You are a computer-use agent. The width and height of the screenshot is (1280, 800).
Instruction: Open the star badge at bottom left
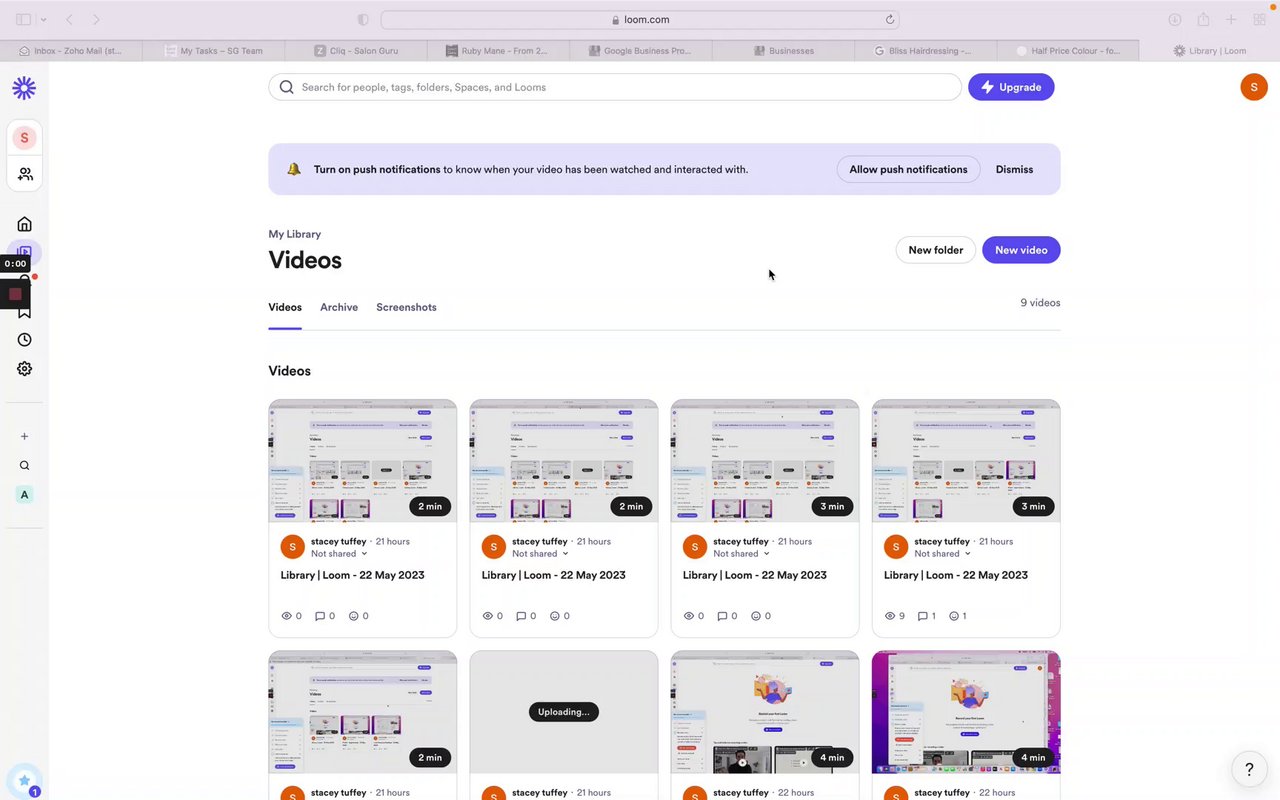24,781
